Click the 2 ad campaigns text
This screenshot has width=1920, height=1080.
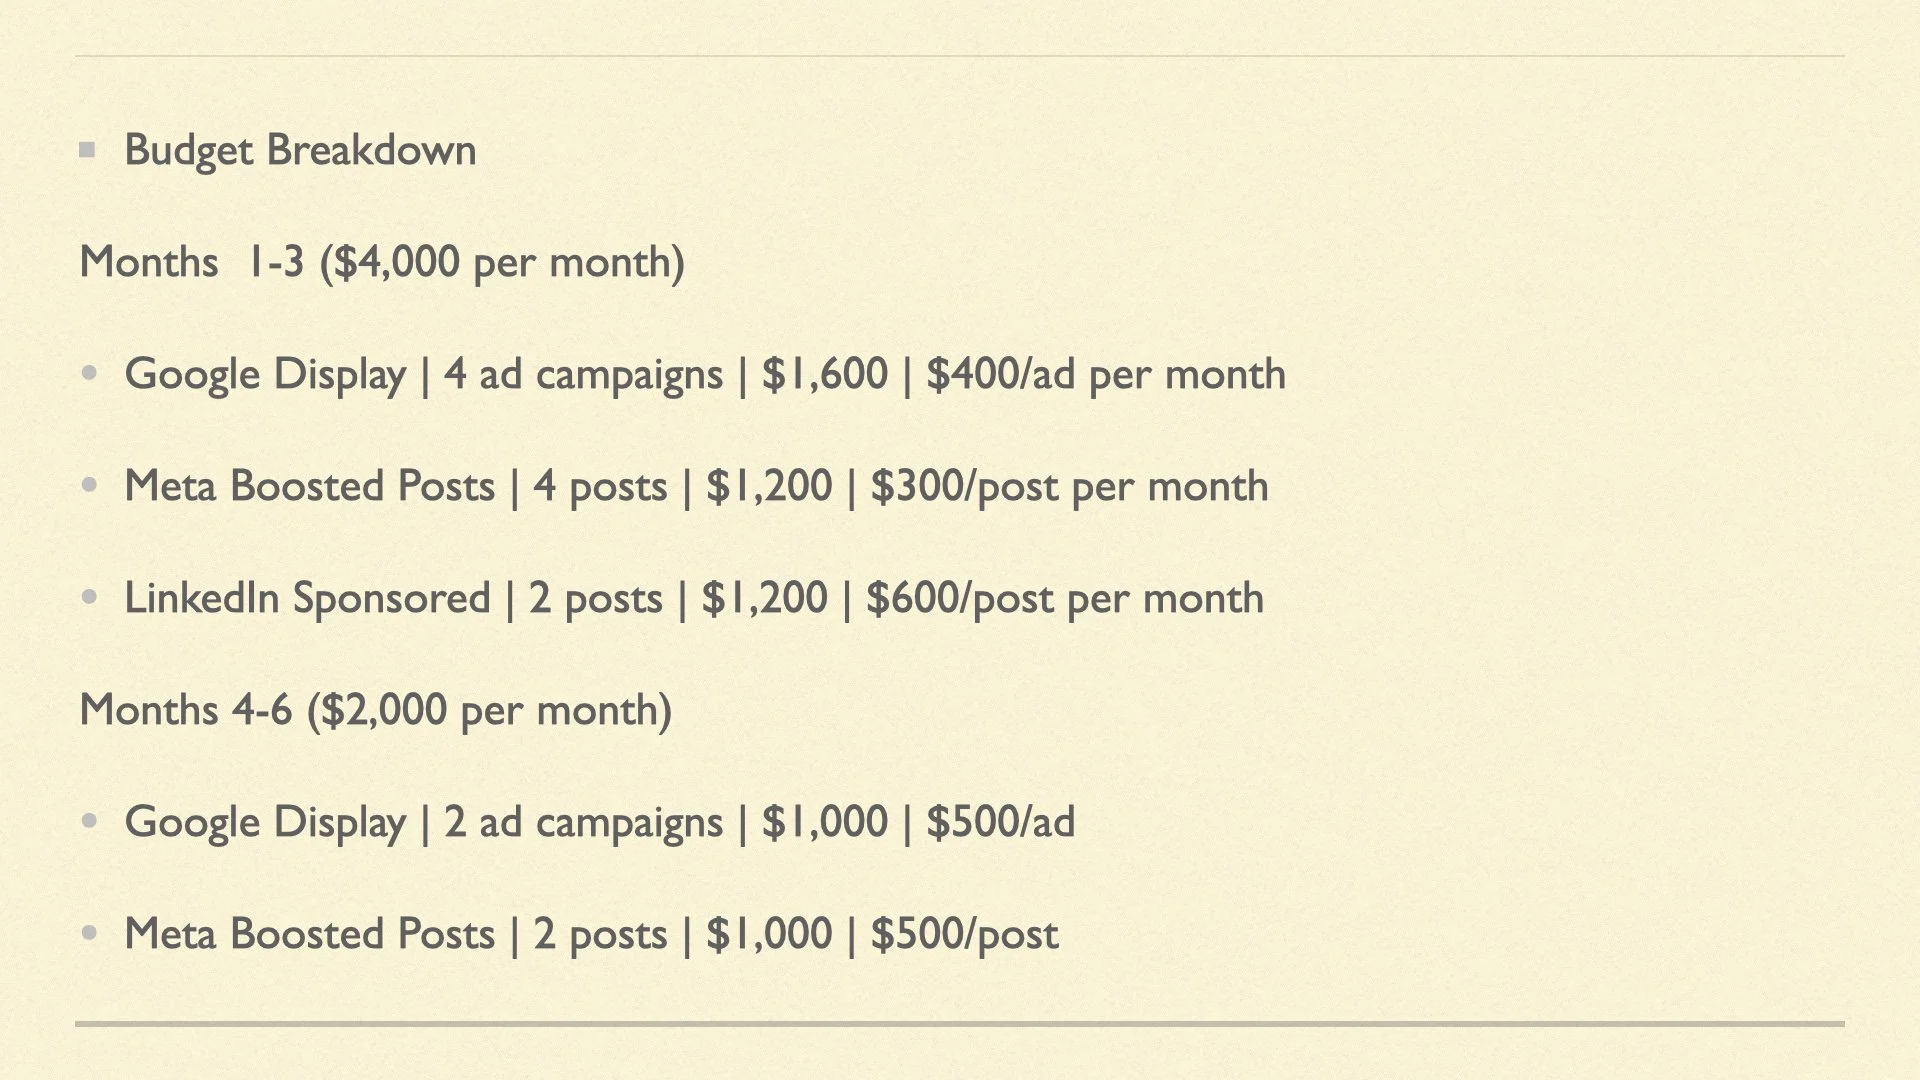coord(583,822)
